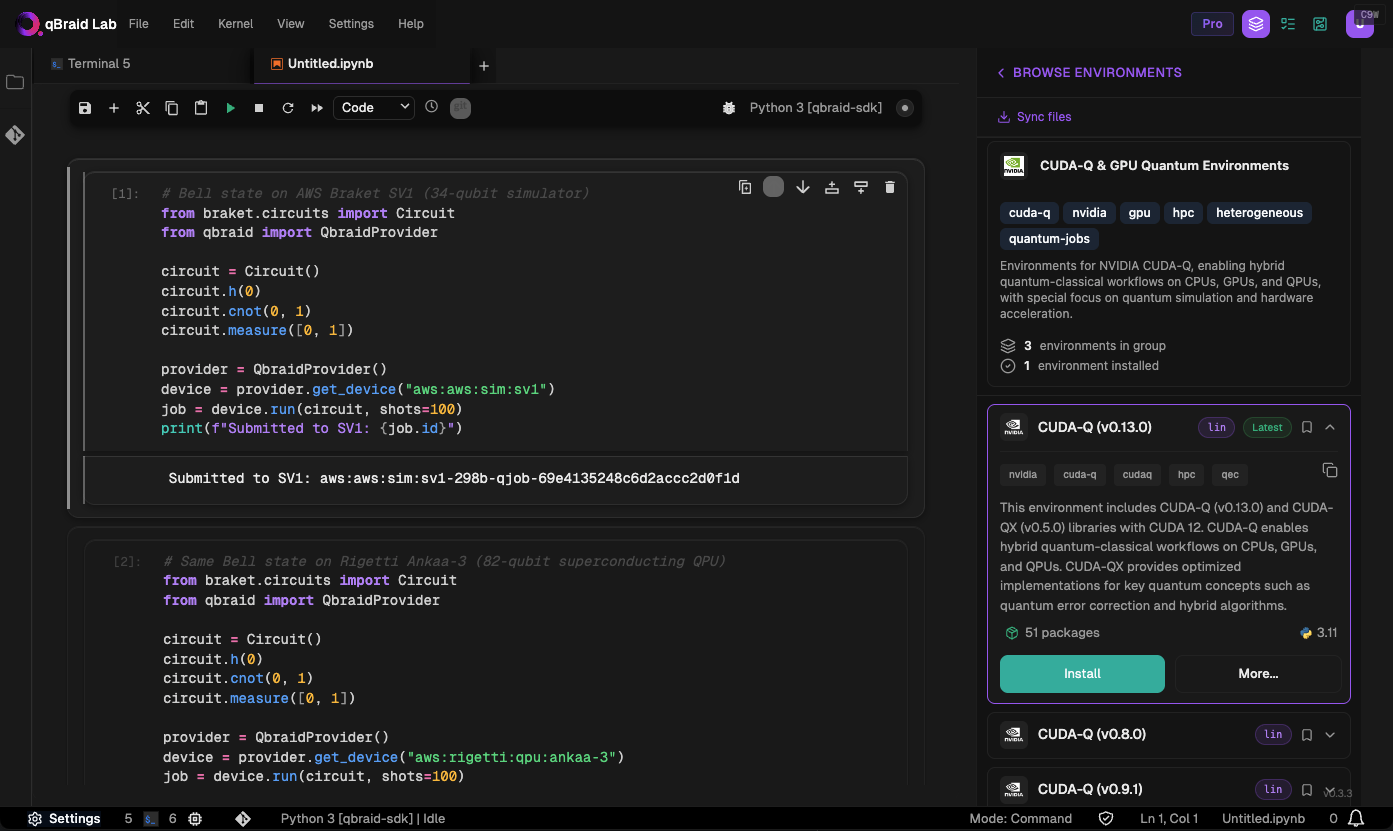Insert a new cell with the plus icon
Screen dimensions: 1393x831
114,108
